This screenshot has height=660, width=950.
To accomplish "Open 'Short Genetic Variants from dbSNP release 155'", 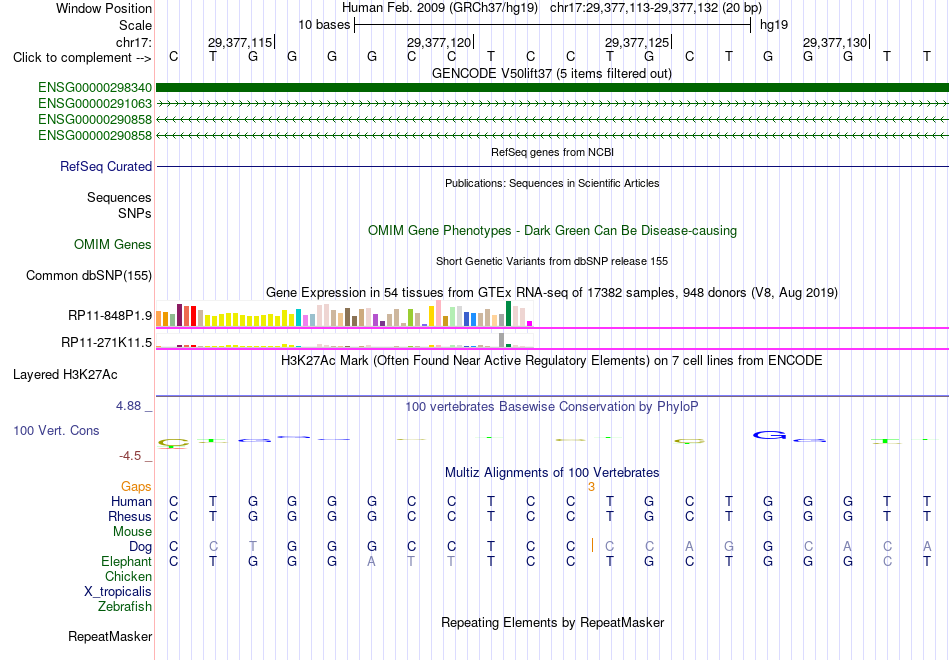I will pos(552,261).
